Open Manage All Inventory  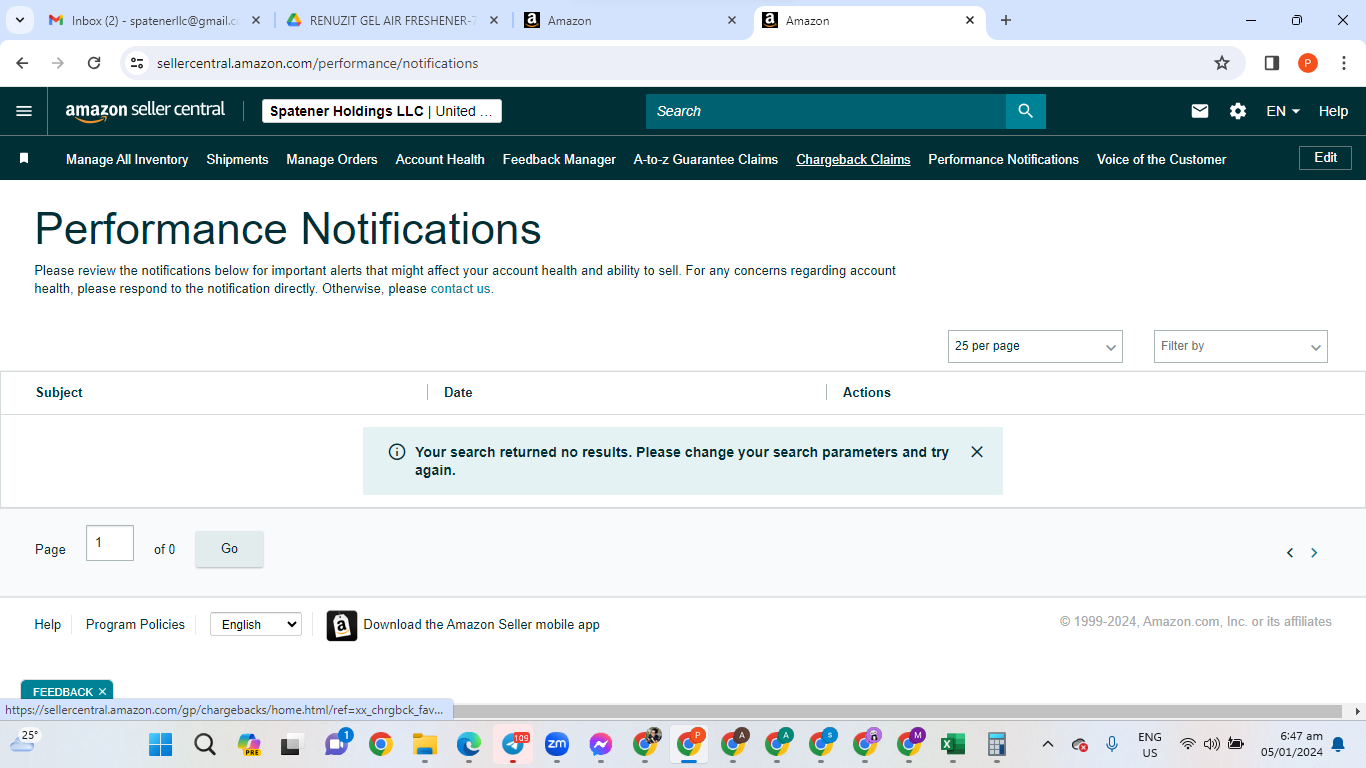click(x=127, y=159)
